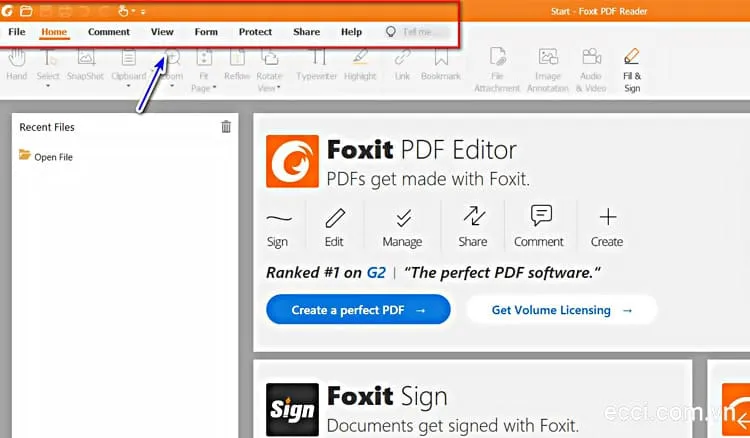Click the Tell me search field
Screen dimensions: 750x438
pos(418,32)
